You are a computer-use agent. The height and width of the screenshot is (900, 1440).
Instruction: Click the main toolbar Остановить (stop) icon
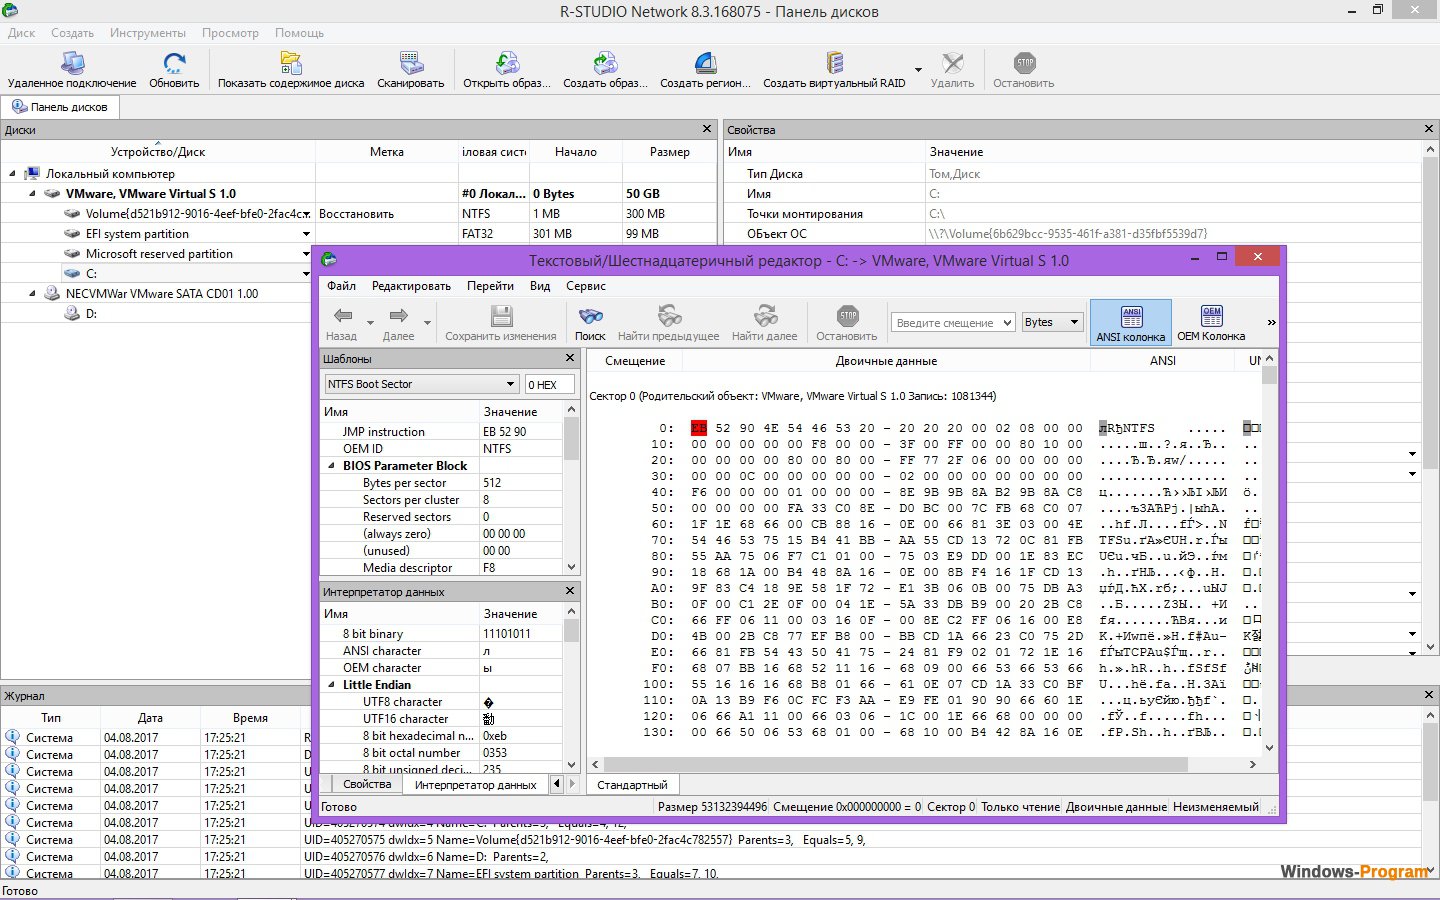pos(1024,70)
